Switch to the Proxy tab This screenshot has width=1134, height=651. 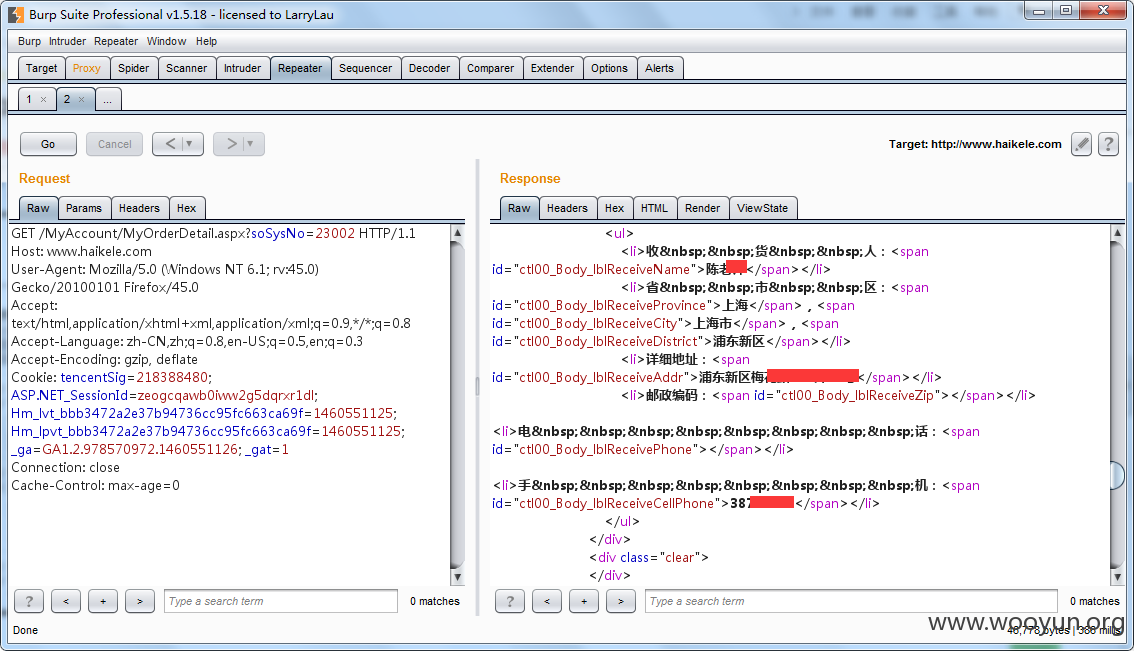point(87,68)
